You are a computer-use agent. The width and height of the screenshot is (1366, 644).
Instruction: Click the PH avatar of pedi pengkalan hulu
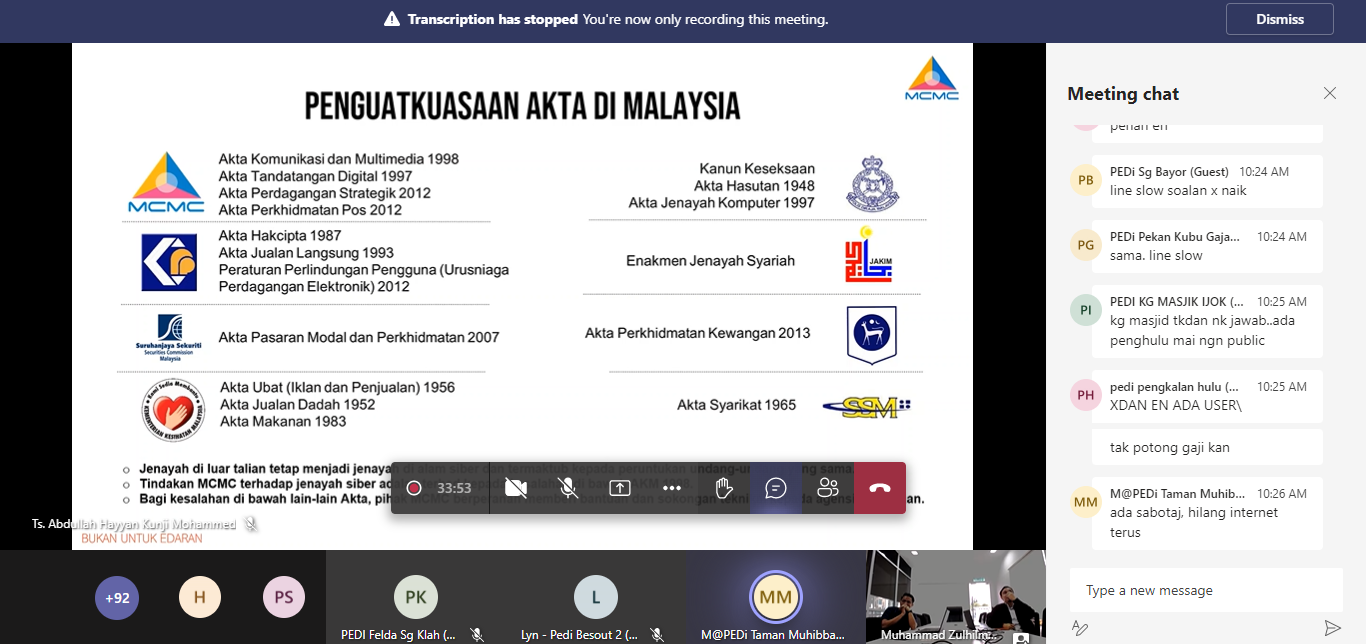tap(1085, 395)
